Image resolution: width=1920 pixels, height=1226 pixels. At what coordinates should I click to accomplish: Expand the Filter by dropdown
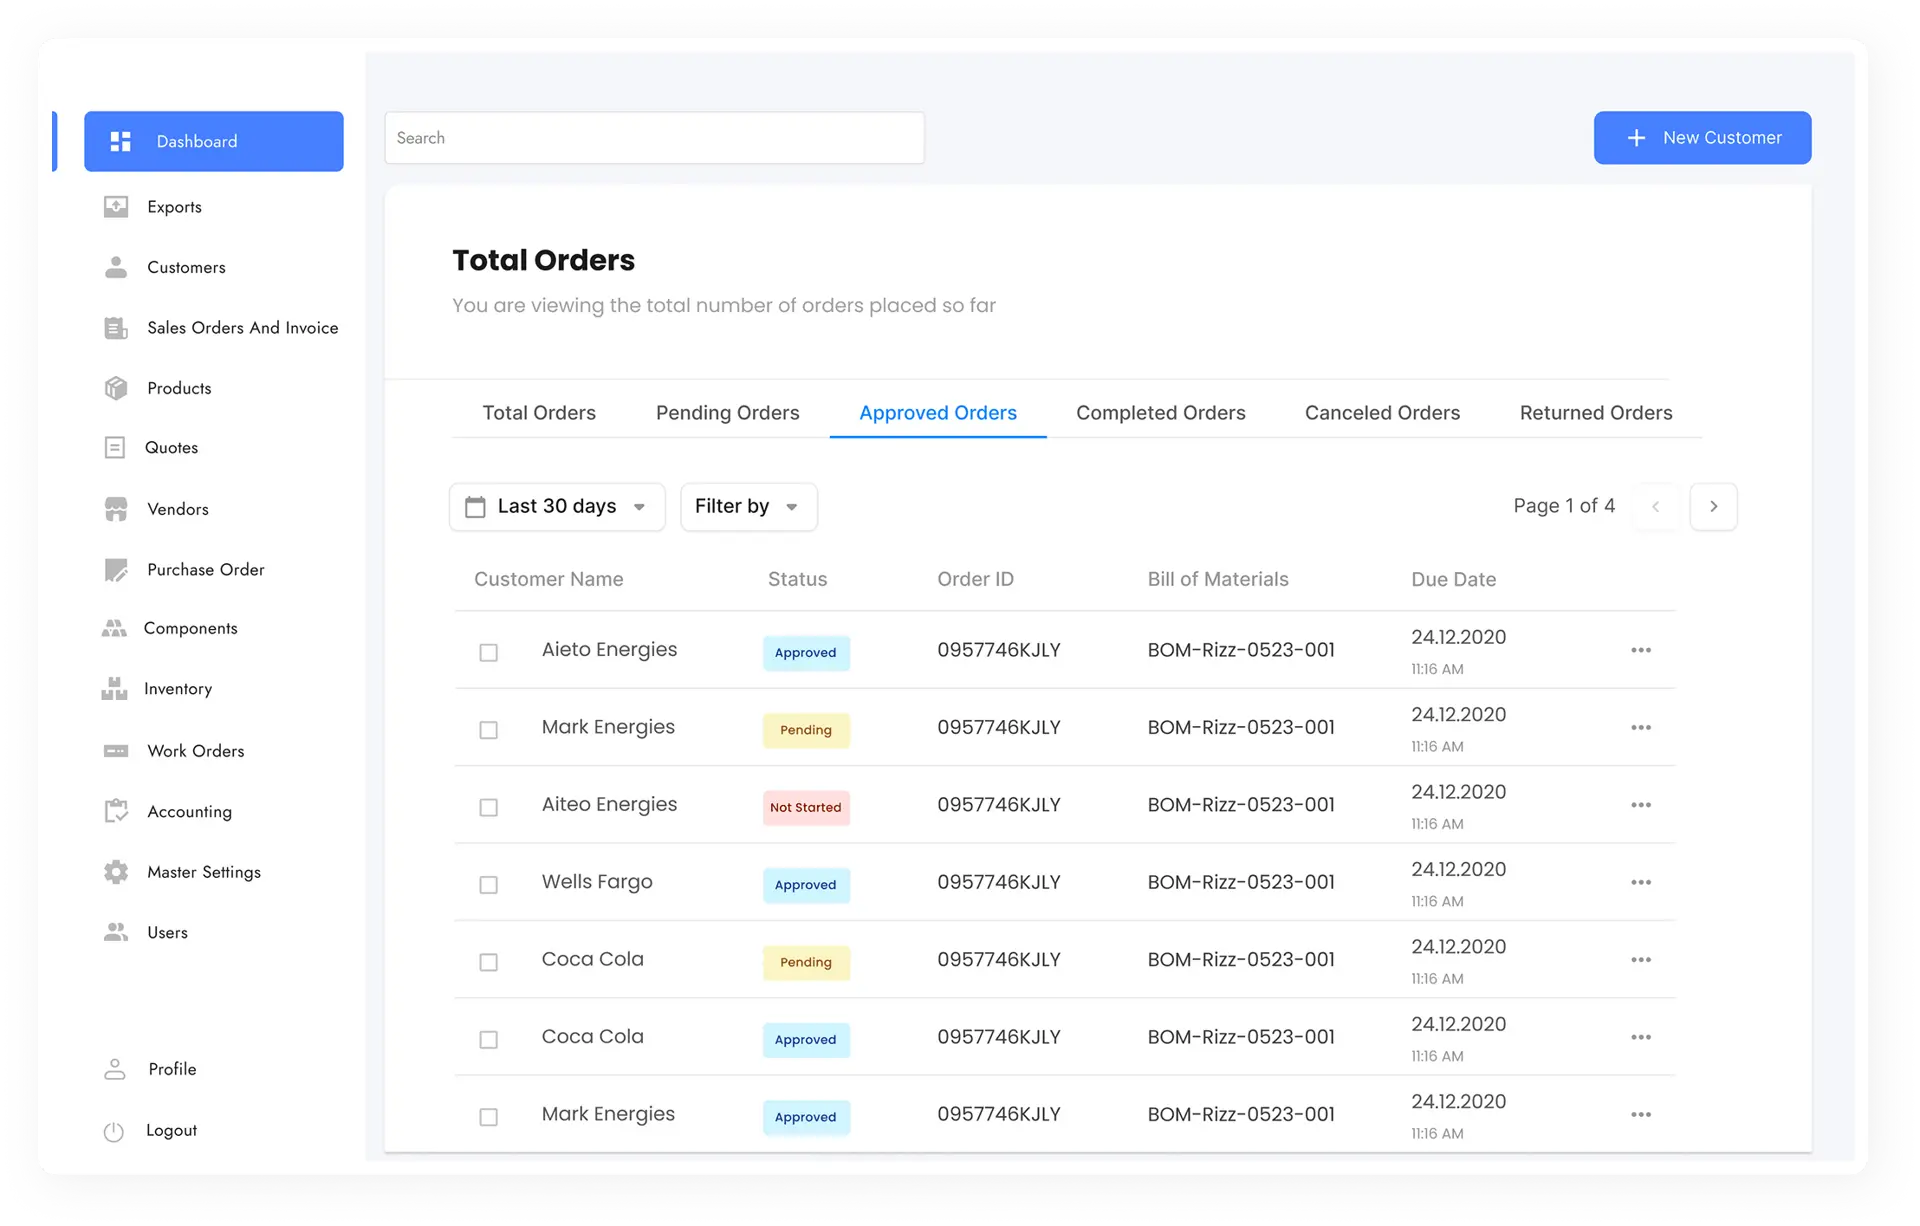click(748, 506)
